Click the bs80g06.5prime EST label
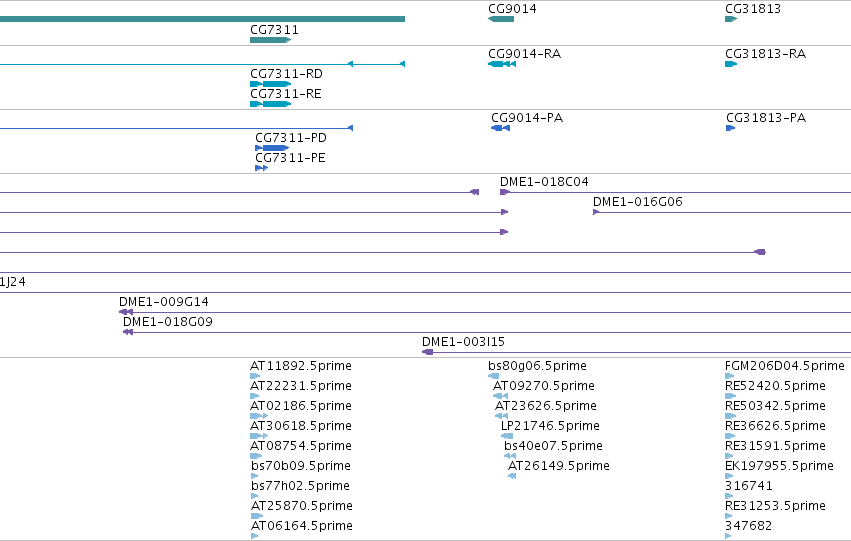Screen dimensions: 851x541 click(x=537, y=366)
